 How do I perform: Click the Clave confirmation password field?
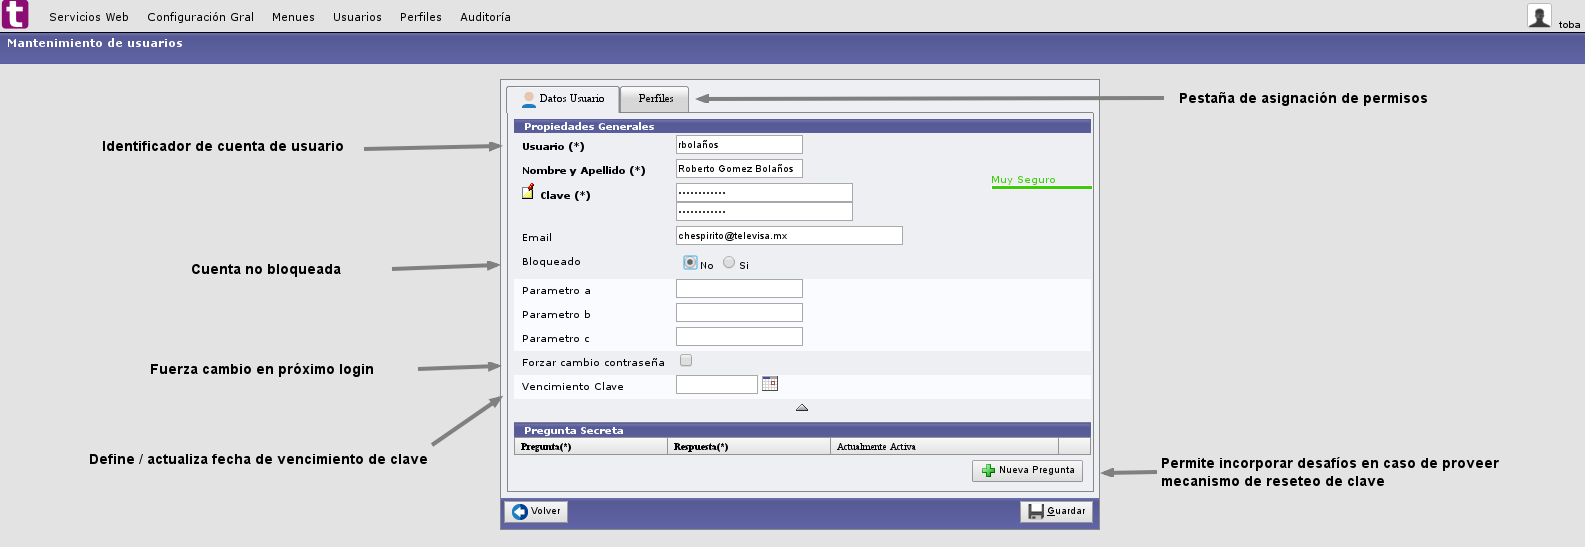(764, 211)
